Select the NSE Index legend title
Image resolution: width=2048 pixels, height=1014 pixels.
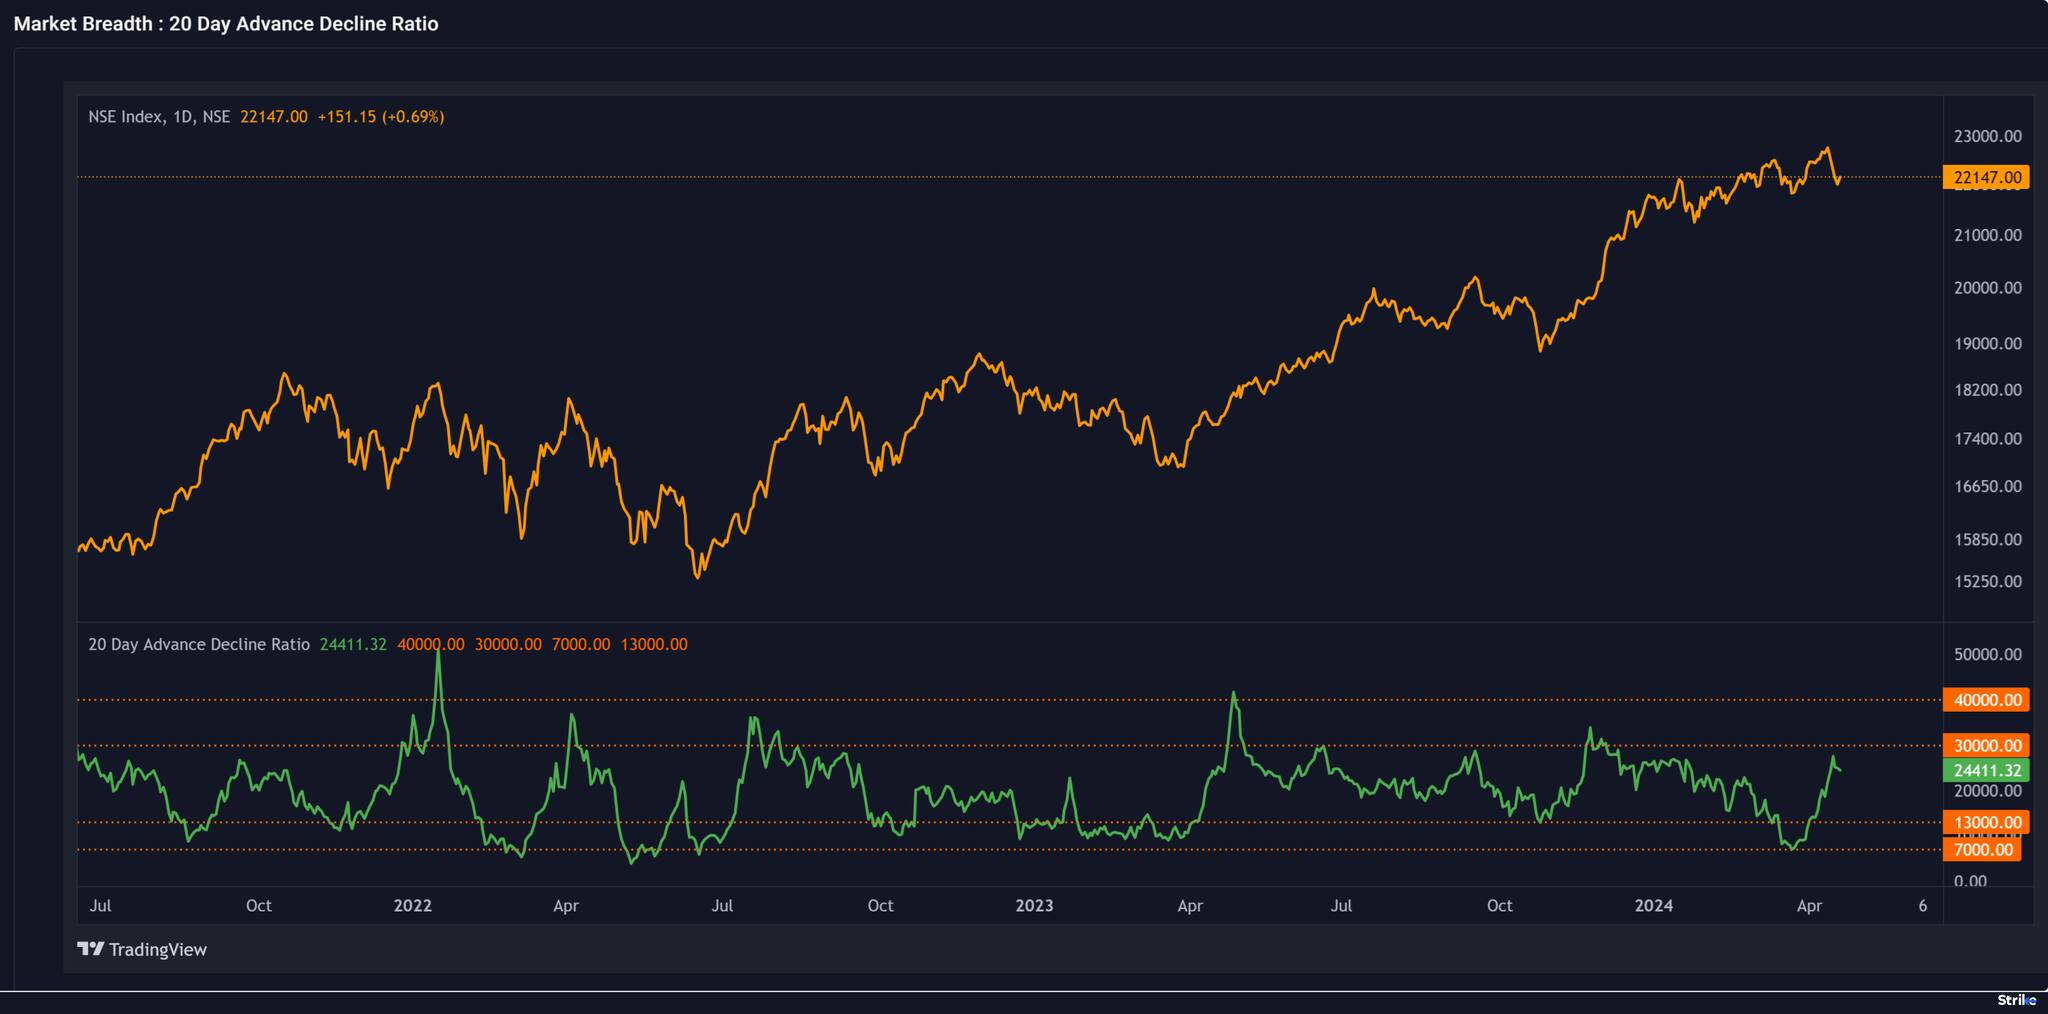click(159, 117)
